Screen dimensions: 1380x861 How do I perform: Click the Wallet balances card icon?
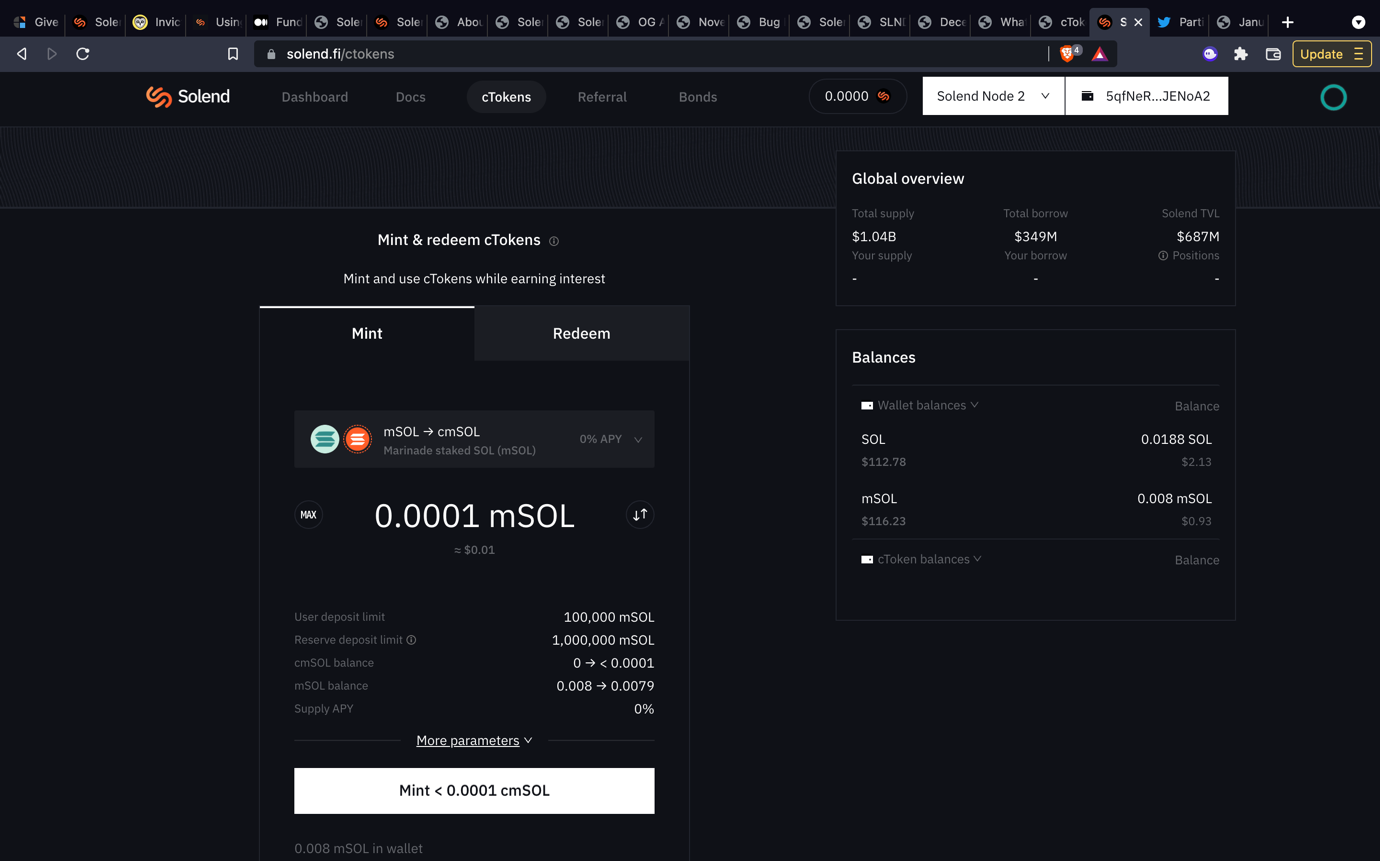[867, 406]
